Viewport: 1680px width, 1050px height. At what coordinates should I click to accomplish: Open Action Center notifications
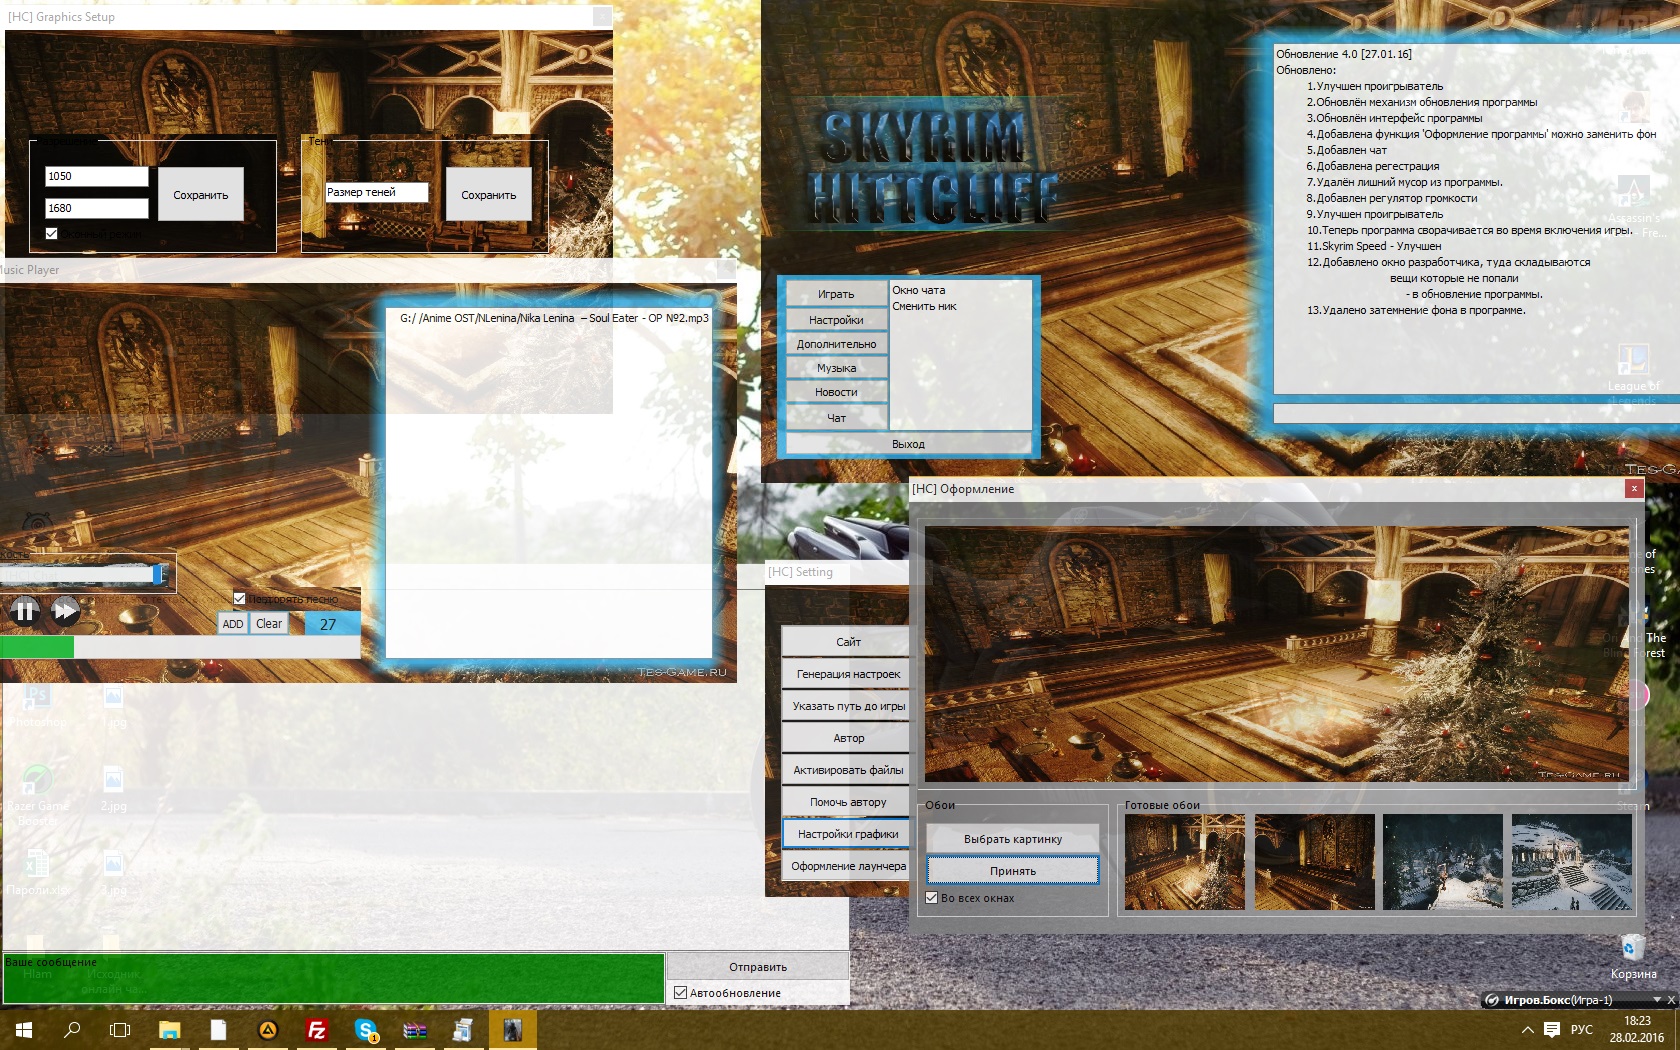[x=1552, y=1030]
